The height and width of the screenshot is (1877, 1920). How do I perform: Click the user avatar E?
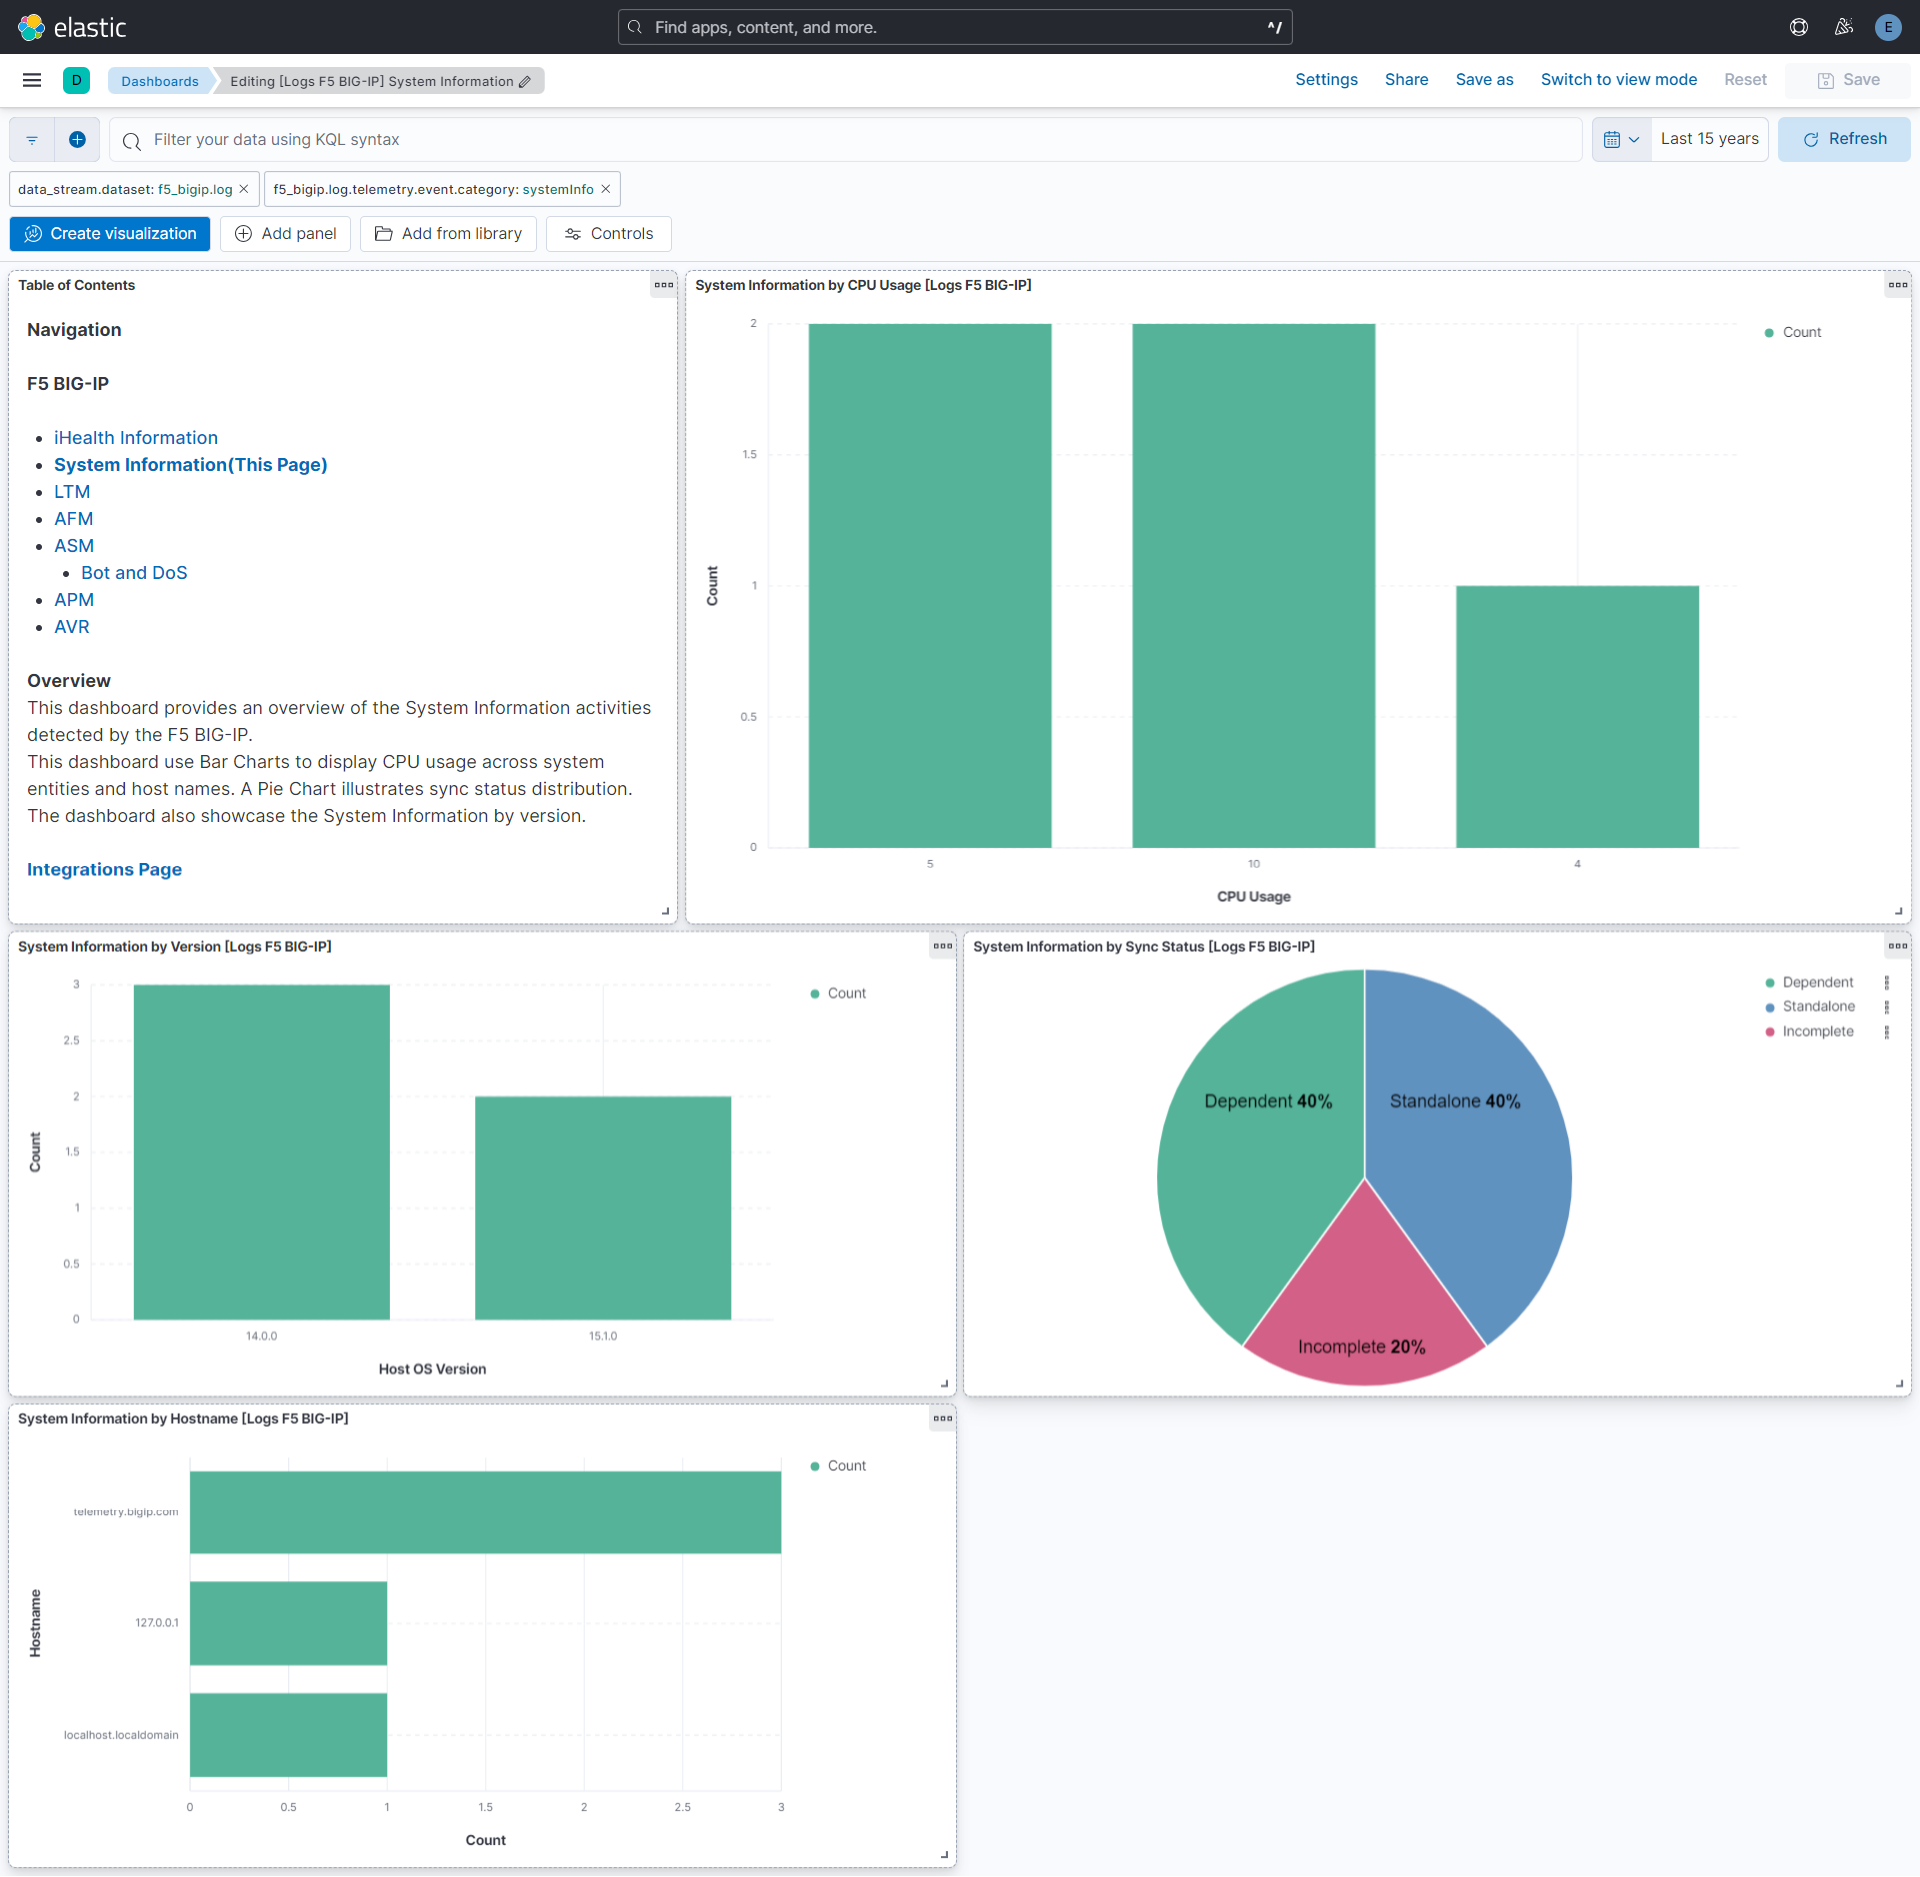[1888, 27]
